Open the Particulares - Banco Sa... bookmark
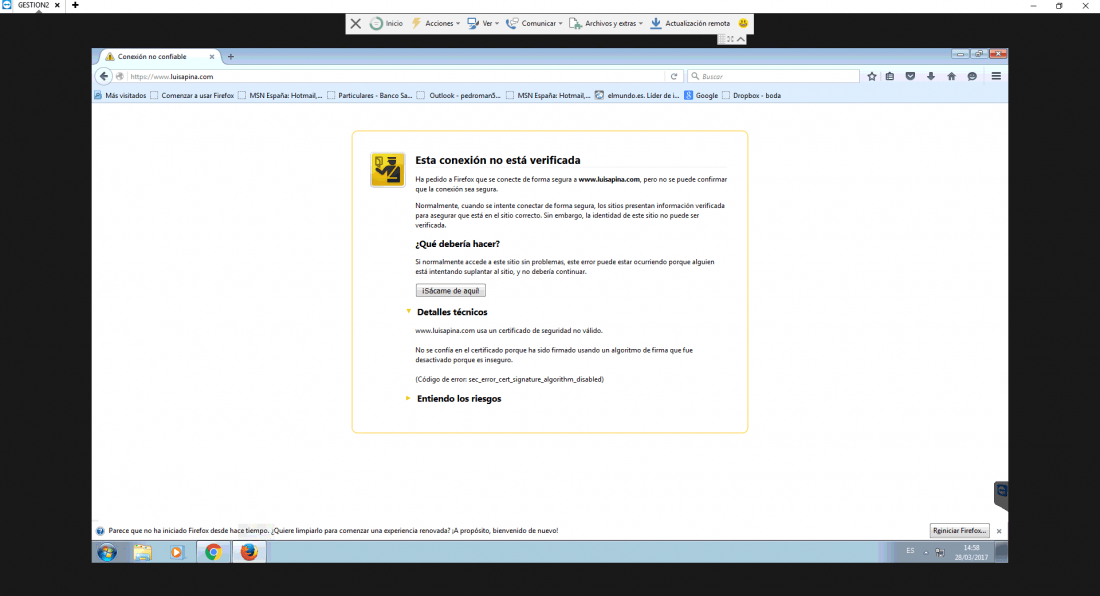The width and height of the screenshot is (1100, 596). (369, 95)
